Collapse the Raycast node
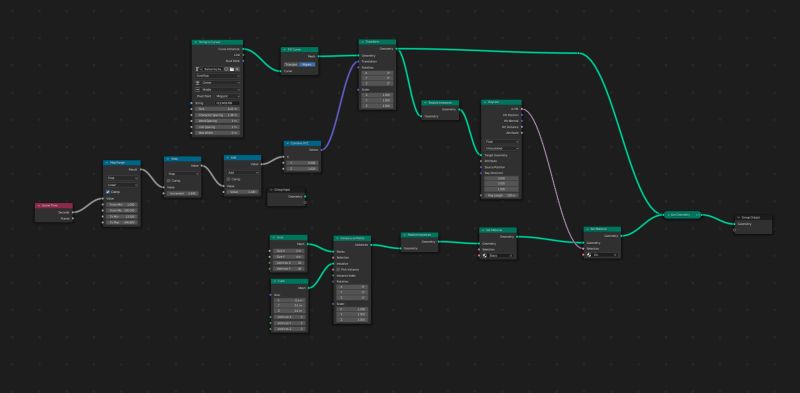The height and width of the screenshot is (393, 800). (x=485, y=102)
